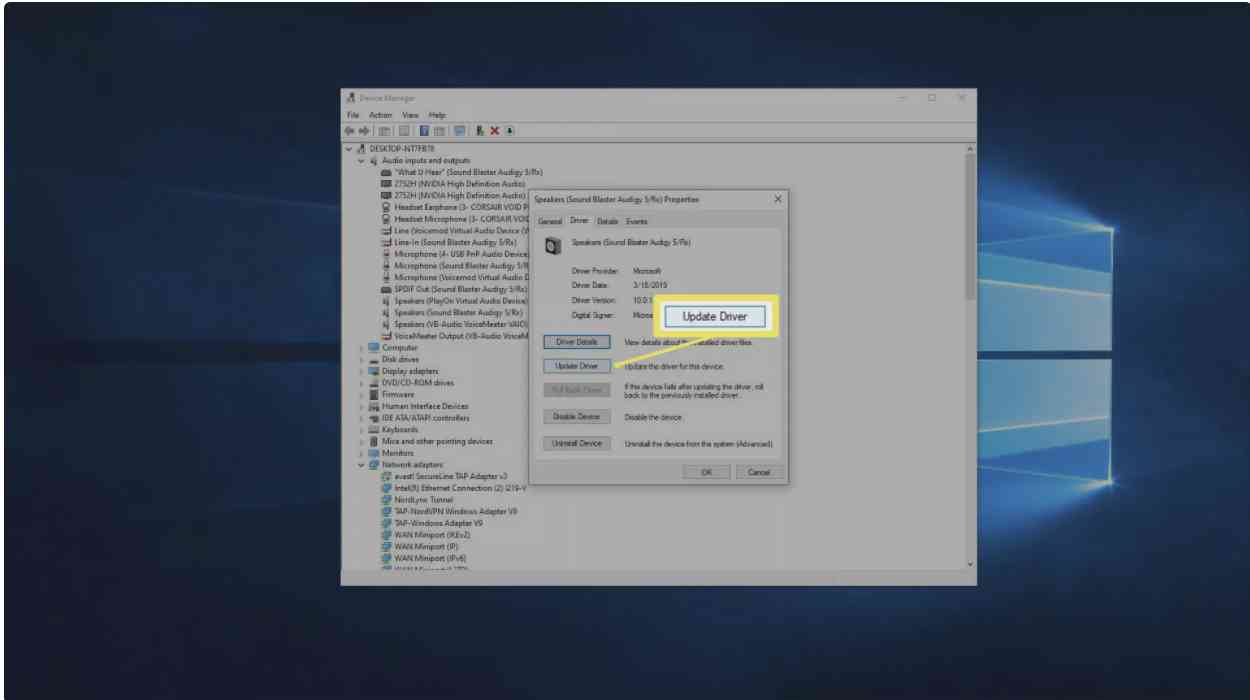Viewport: 1250px width, 700px height.
Task: Click the green update driver toolbar icon
Action: click(x=480, y=131)
